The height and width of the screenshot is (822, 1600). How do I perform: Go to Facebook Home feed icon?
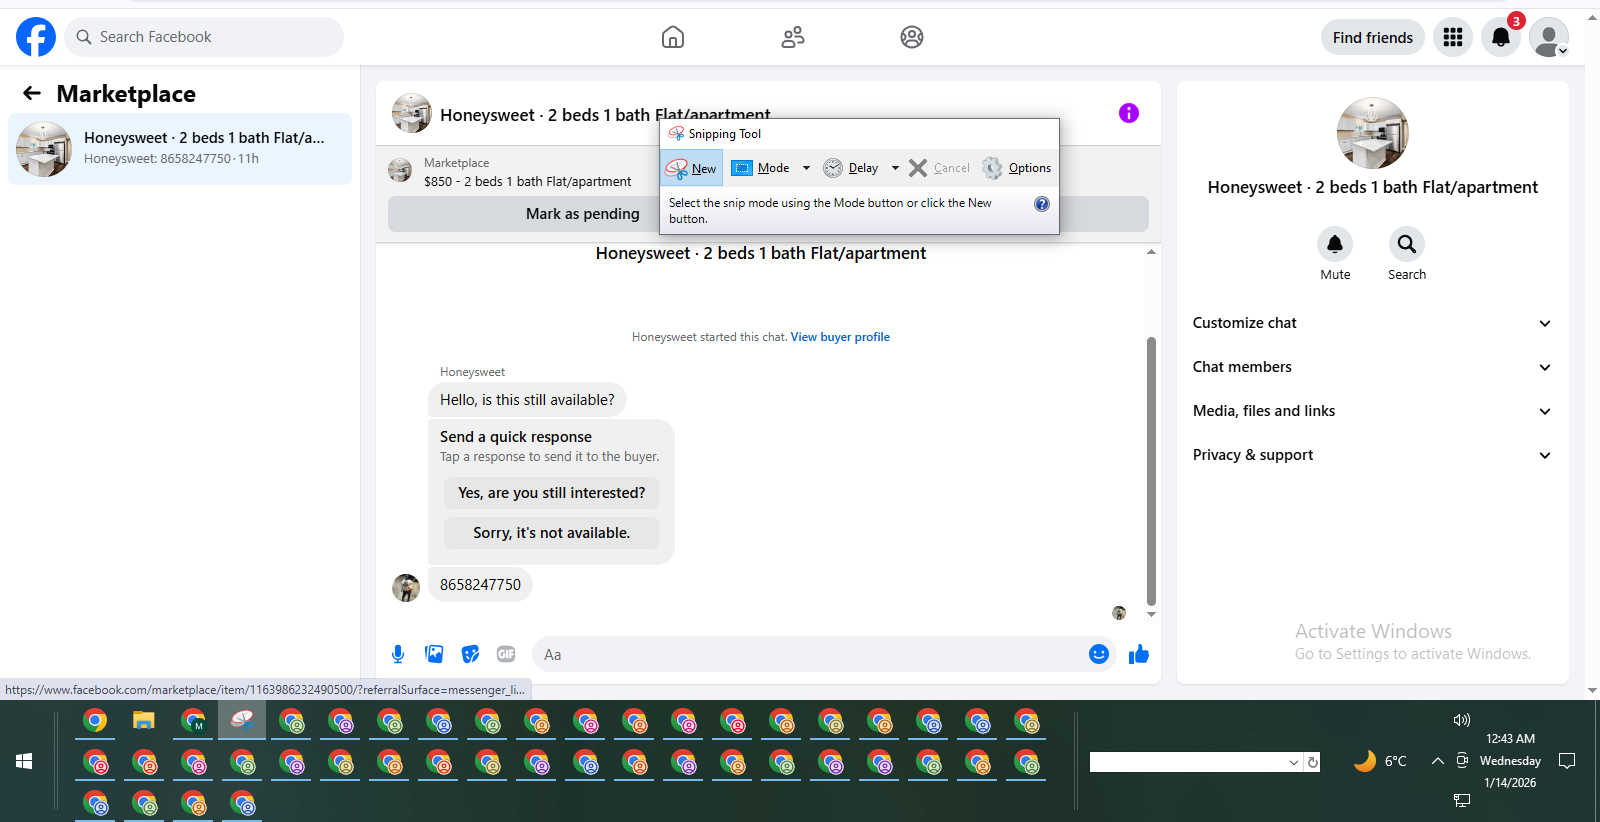[673, 37]
